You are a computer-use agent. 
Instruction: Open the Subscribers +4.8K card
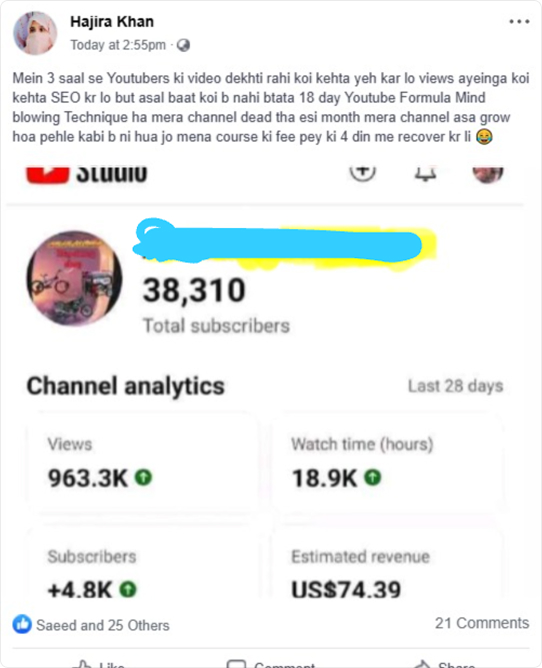point(143,562)
